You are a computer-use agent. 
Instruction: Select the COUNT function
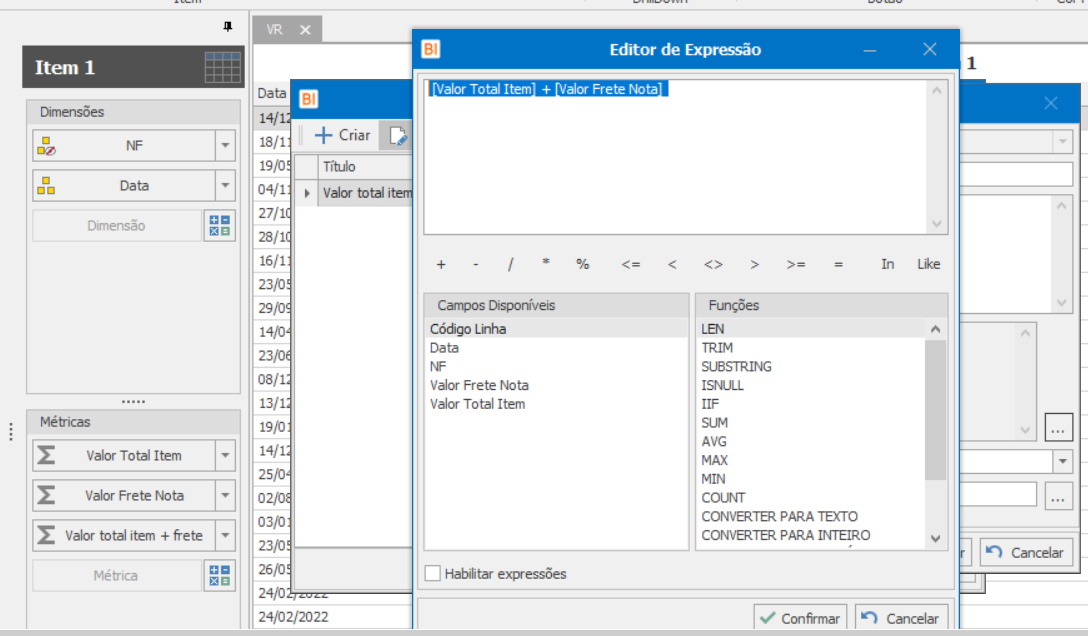pos(811,498)
